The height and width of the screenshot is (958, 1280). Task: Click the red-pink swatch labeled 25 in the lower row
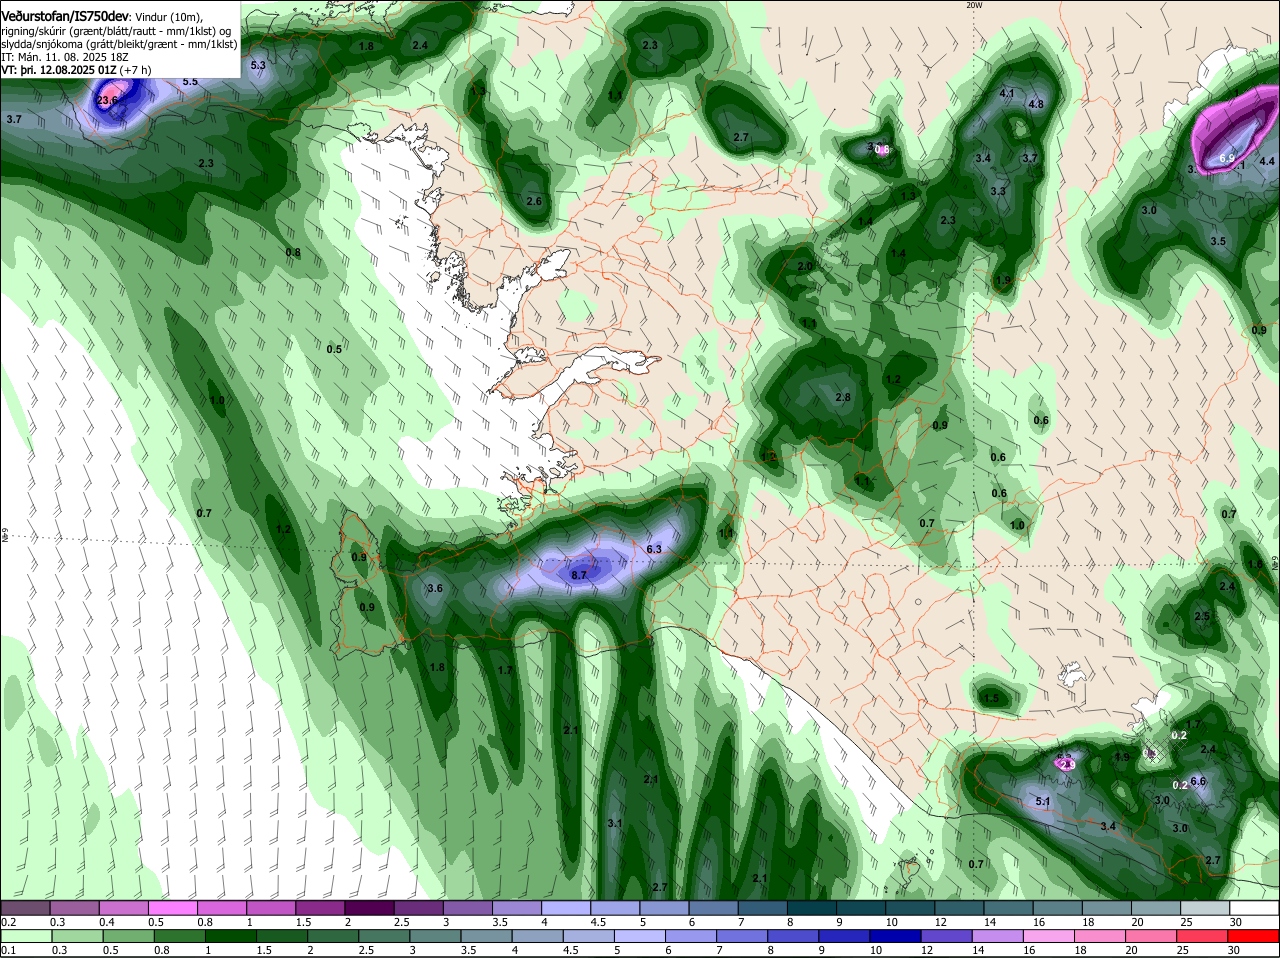[x=1203, y=938]
